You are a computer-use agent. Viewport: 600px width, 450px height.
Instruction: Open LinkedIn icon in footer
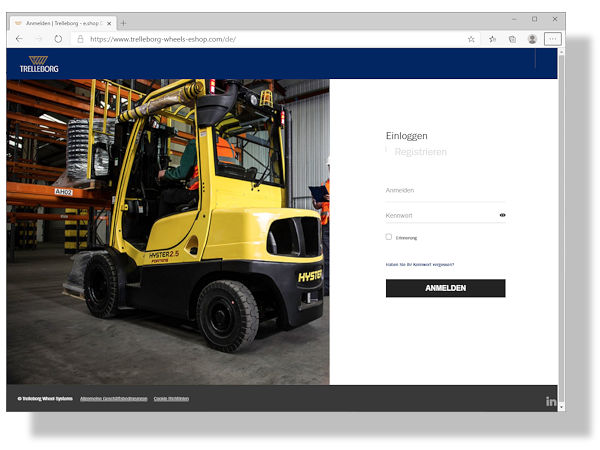(x=551, y=401)
